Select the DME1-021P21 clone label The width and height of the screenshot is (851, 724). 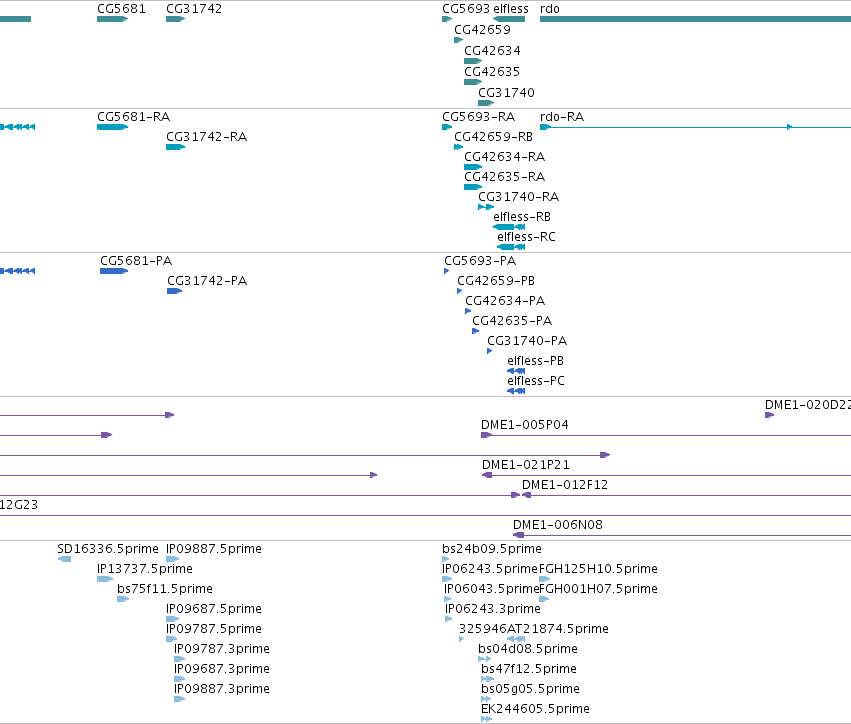click(525, 466)
